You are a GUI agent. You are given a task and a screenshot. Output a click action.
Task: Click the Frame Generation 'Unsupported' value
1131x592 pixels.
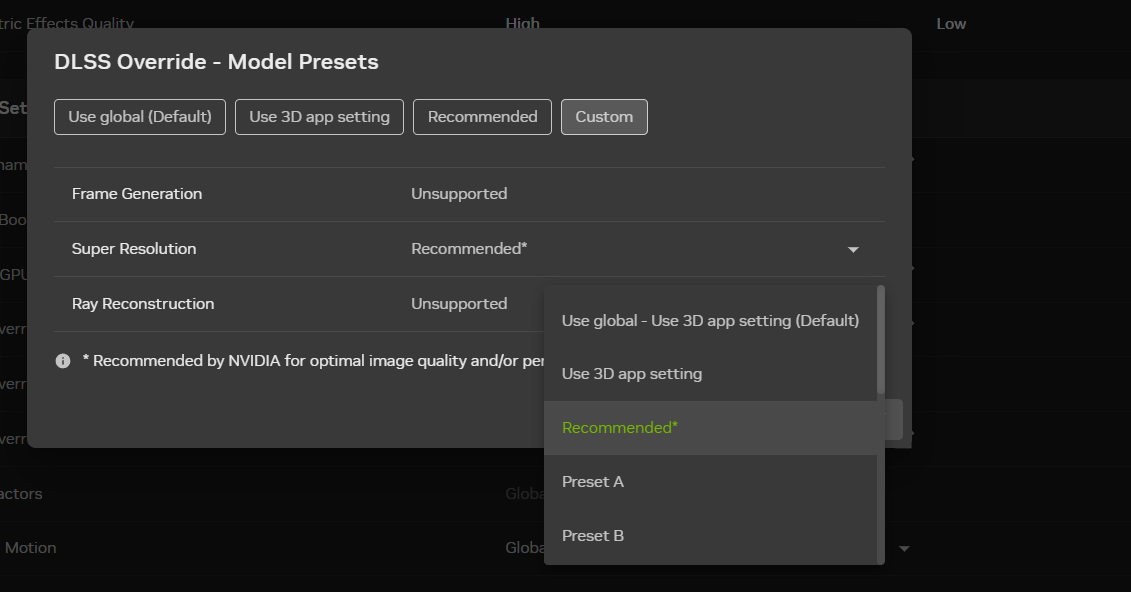point(459,194)
